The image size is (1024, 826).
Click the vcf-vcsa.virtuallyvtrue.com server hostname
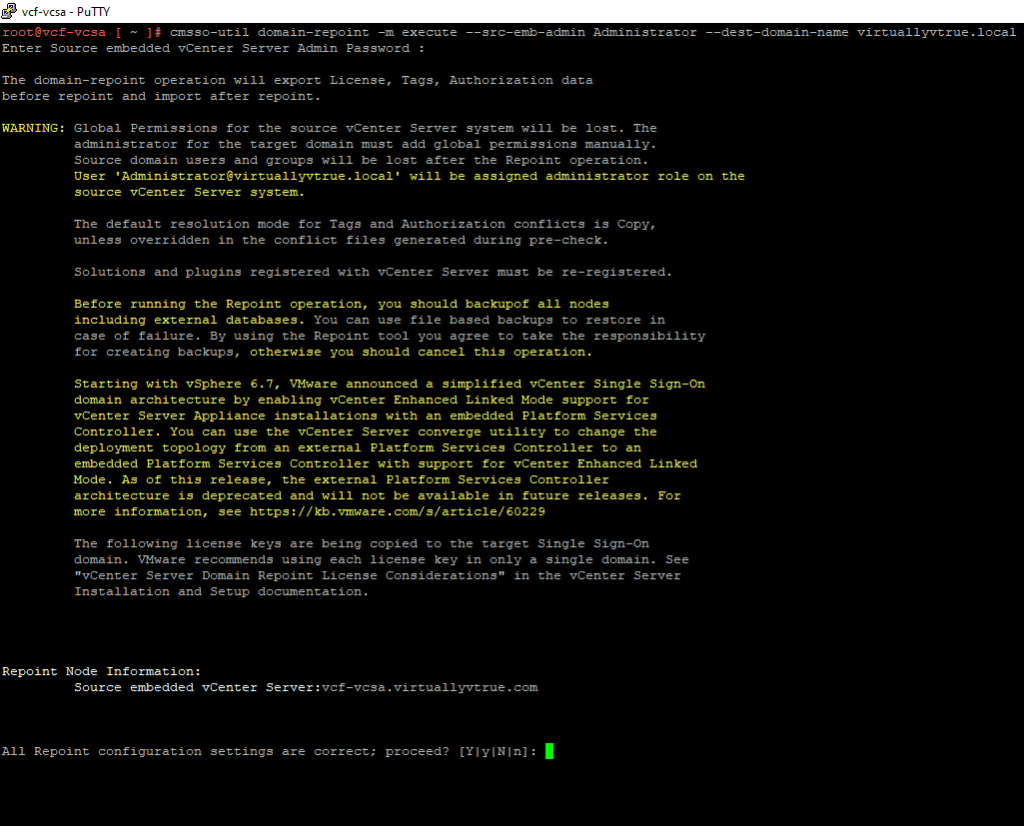tap(429, 688)
